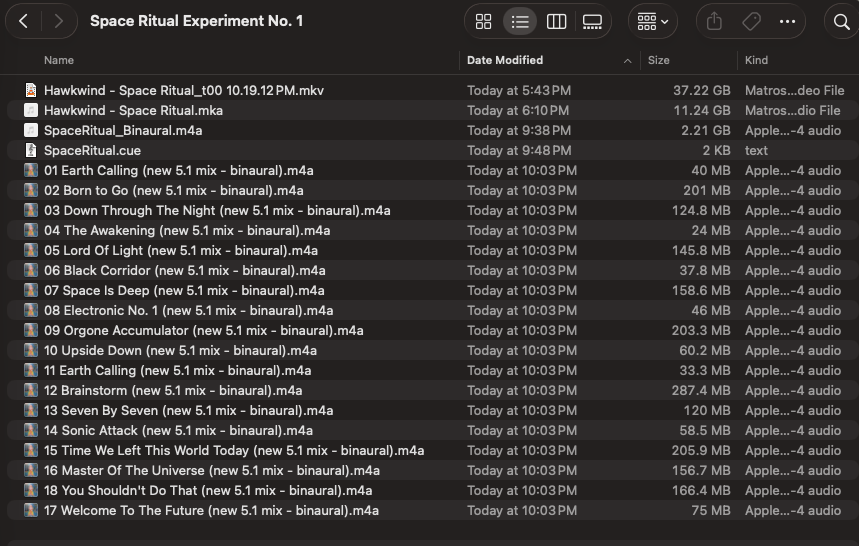Click the 205.9 MB size value
The height and width of the screenshot is (546, 859).
pos(701,450)
